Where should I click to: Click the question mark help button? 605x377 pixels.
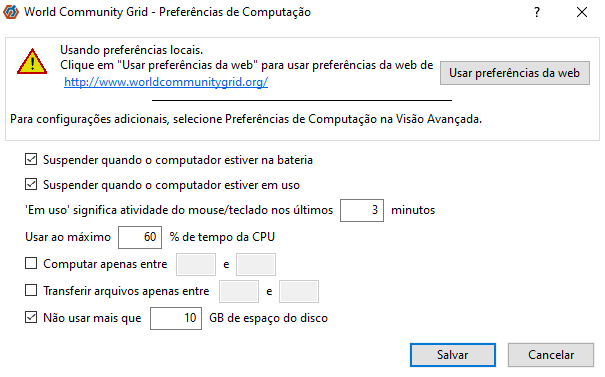tap(537, 12)
